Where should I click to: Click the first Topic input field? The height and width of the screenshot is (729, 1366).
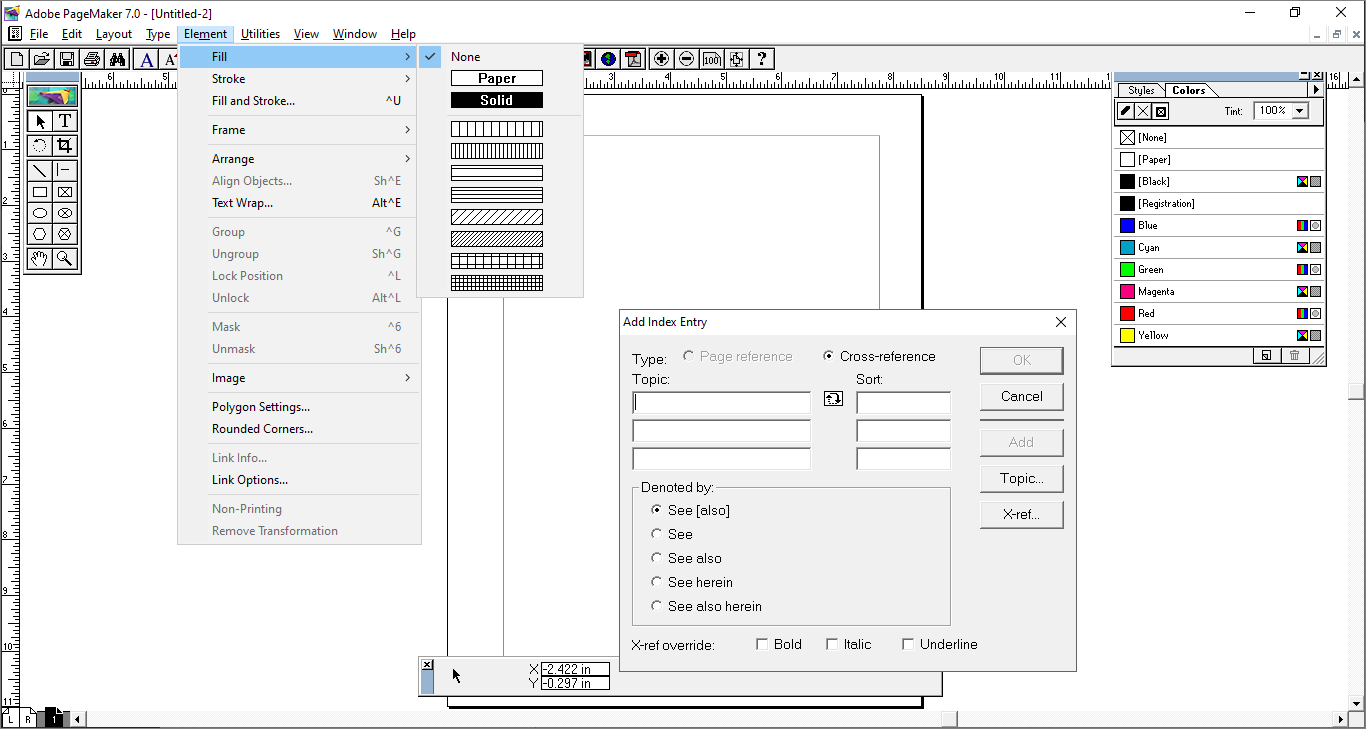(720, 402)
